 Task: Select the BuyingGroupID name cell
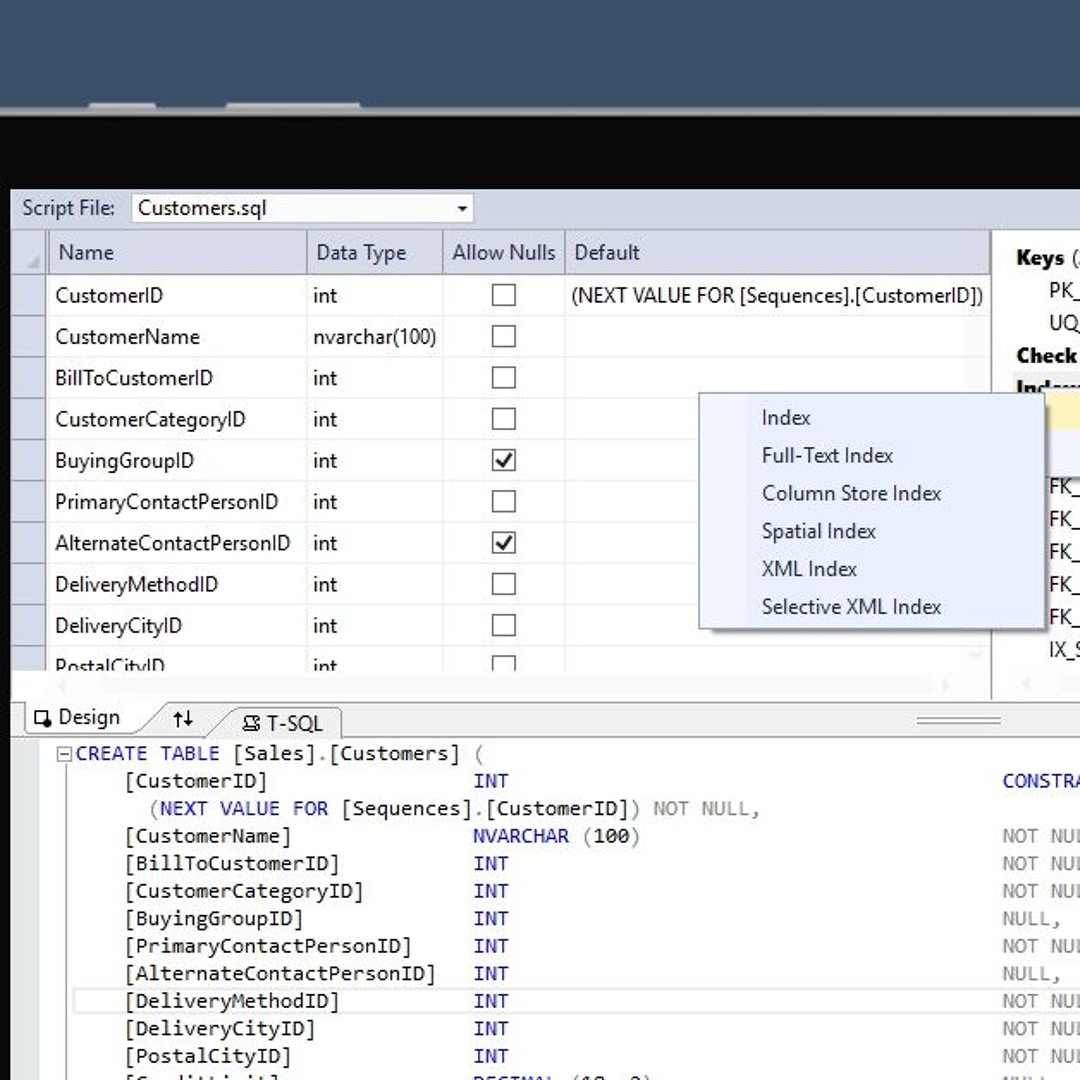point(177,461)
